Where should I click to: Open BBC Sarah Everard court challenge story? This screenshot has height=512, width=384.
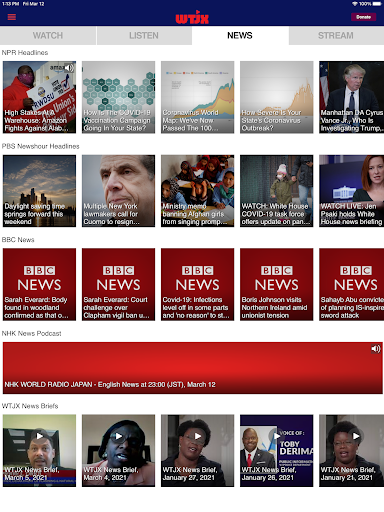(118, 284)
